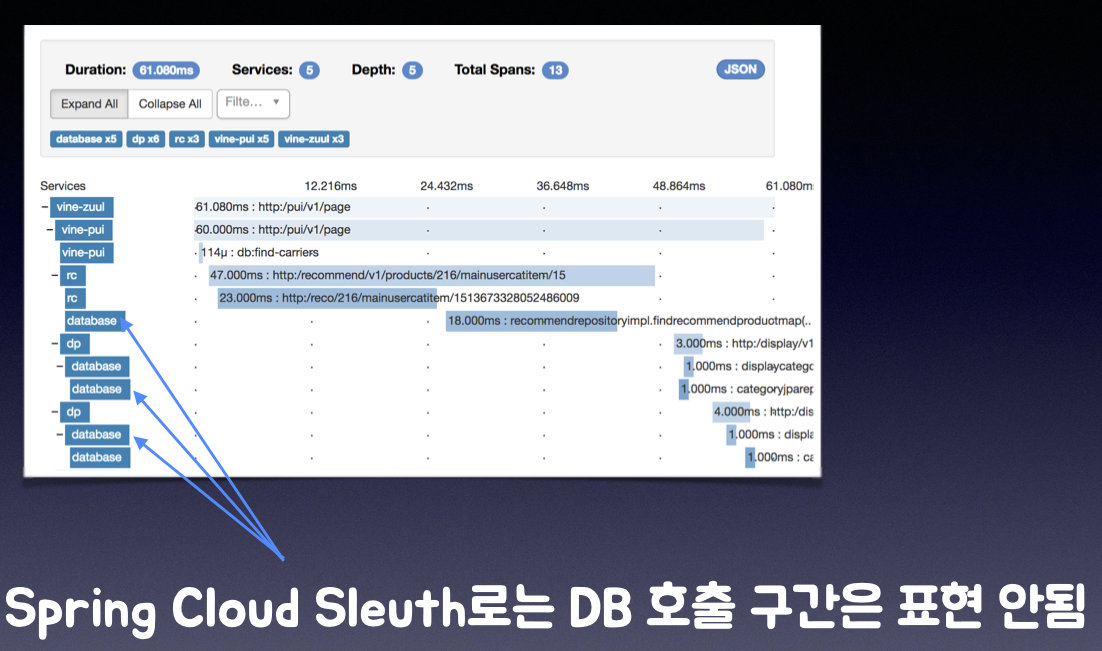This screenshot has height=651, width=1102.
Task: Select the database x5 service tag
Action: pos(86,139)
